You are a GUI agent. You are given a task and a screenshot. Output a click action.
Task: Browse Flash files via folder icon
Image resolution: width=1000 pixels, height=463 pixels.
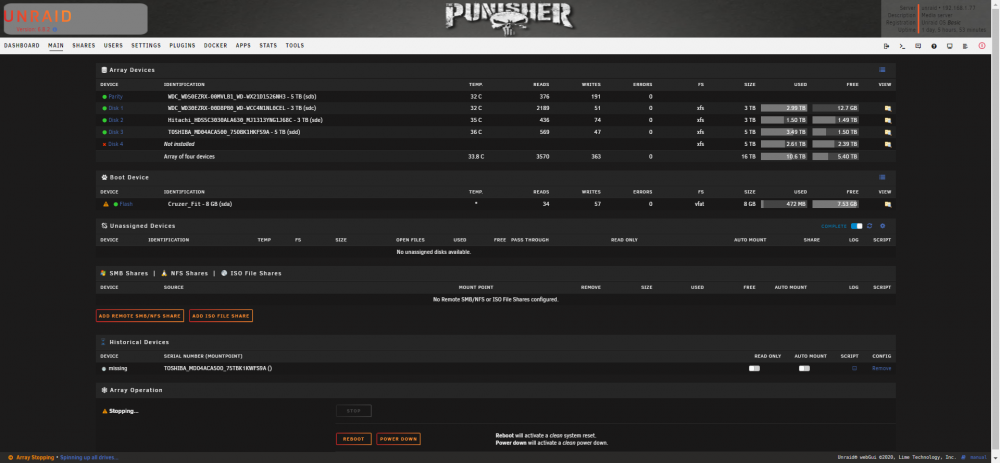[x=887, y=205]
